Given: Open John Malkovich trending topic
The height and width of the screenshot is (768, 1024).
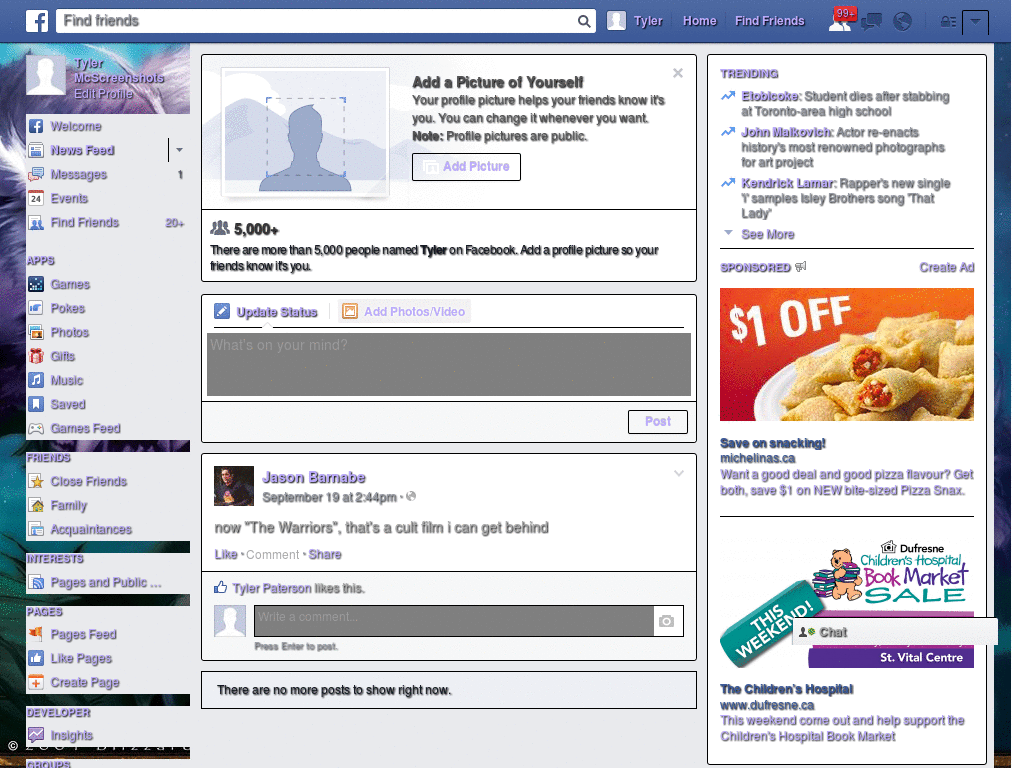Looking at the screenshot, I should 787,133.
